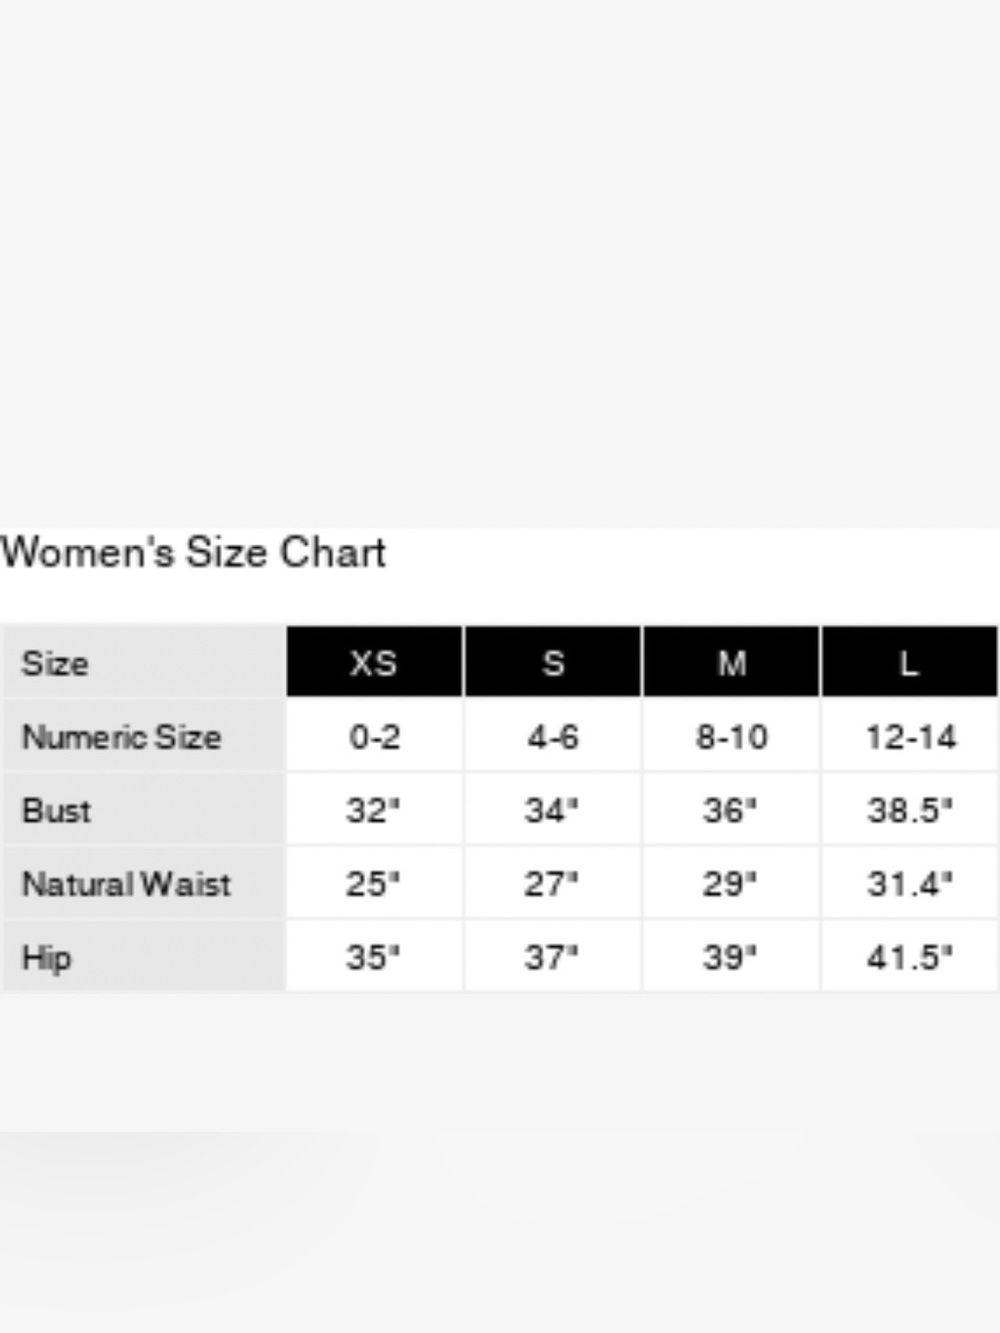The width and height of the screenshot is (1000, 1333).
Task: Select the L size column header
Action: [909, 662]
